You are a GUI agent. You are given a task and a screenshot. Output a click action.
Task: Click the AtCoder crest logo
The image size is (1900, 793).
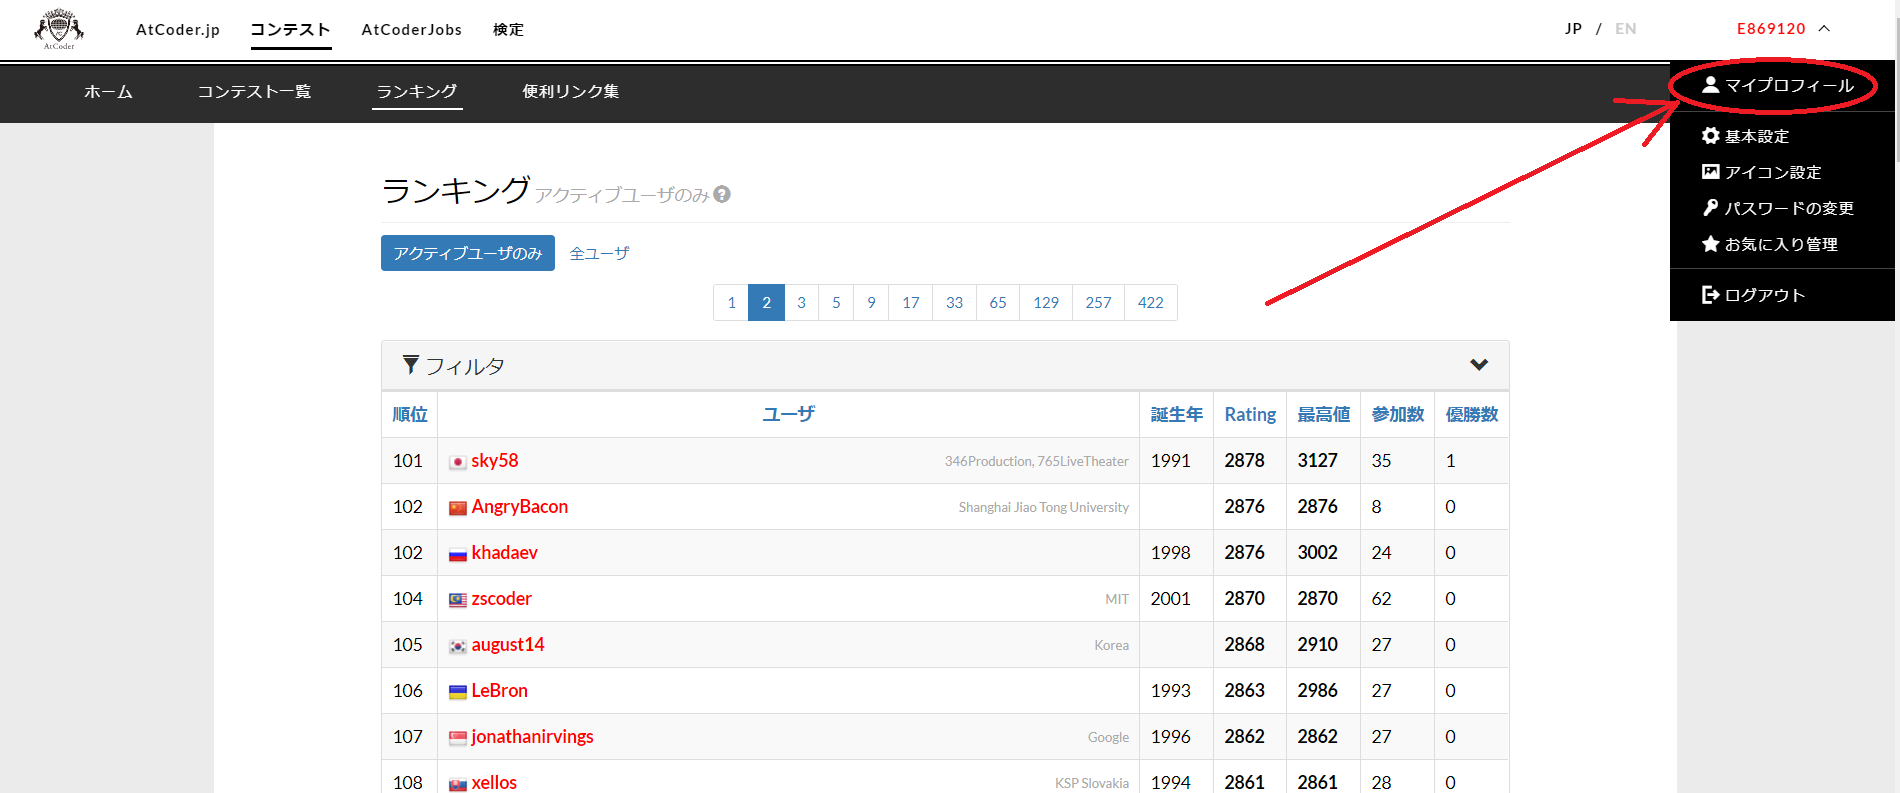click(59, 29)
